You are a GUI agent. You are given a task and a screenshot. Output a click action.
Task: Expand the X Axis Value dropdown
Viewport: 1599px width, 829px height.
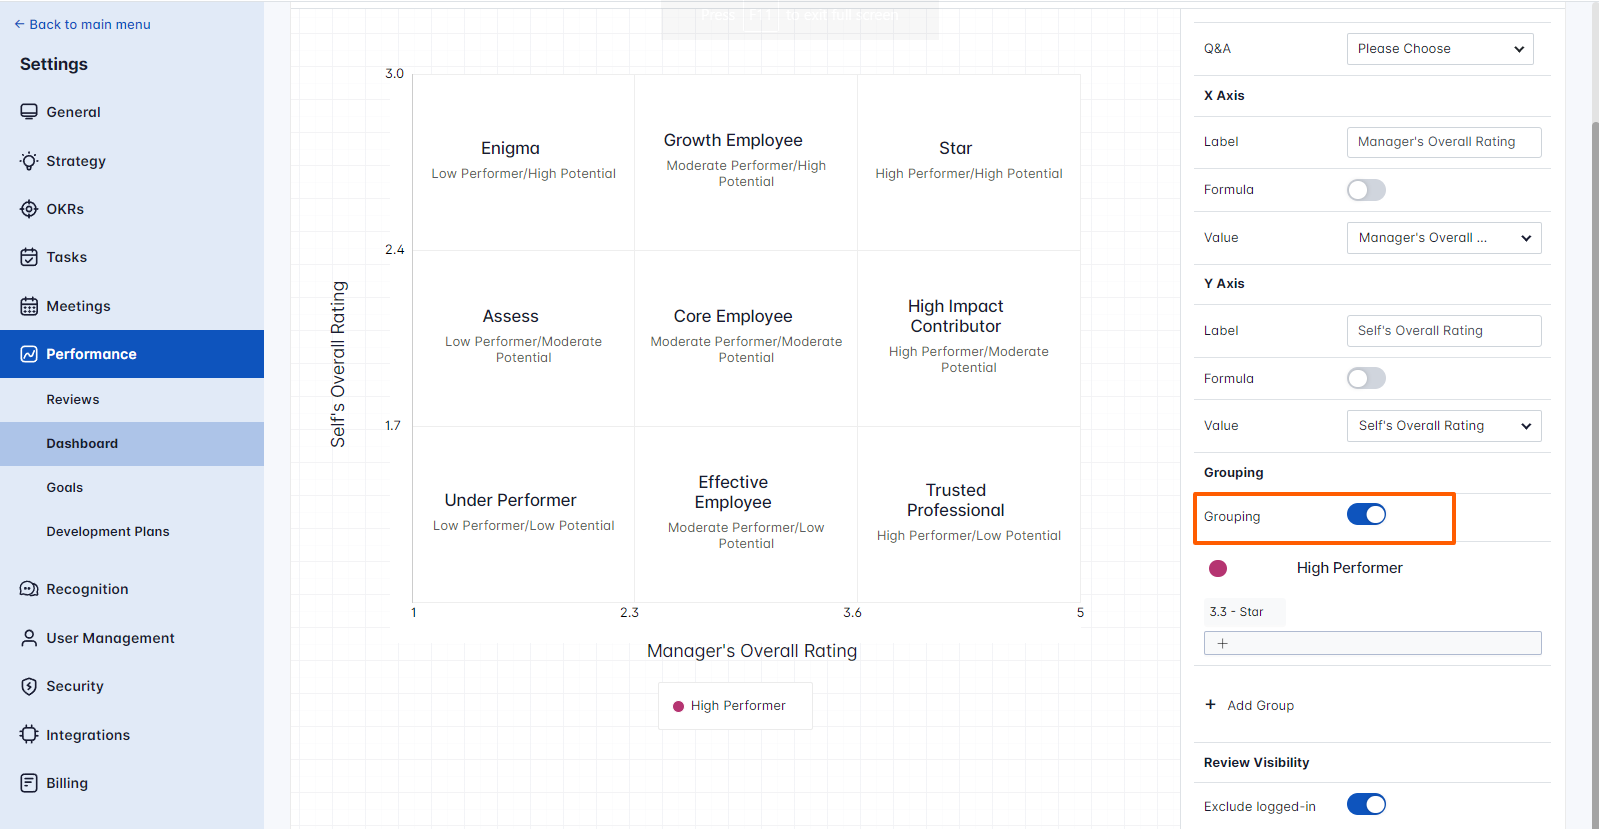tap(1443, 238)
